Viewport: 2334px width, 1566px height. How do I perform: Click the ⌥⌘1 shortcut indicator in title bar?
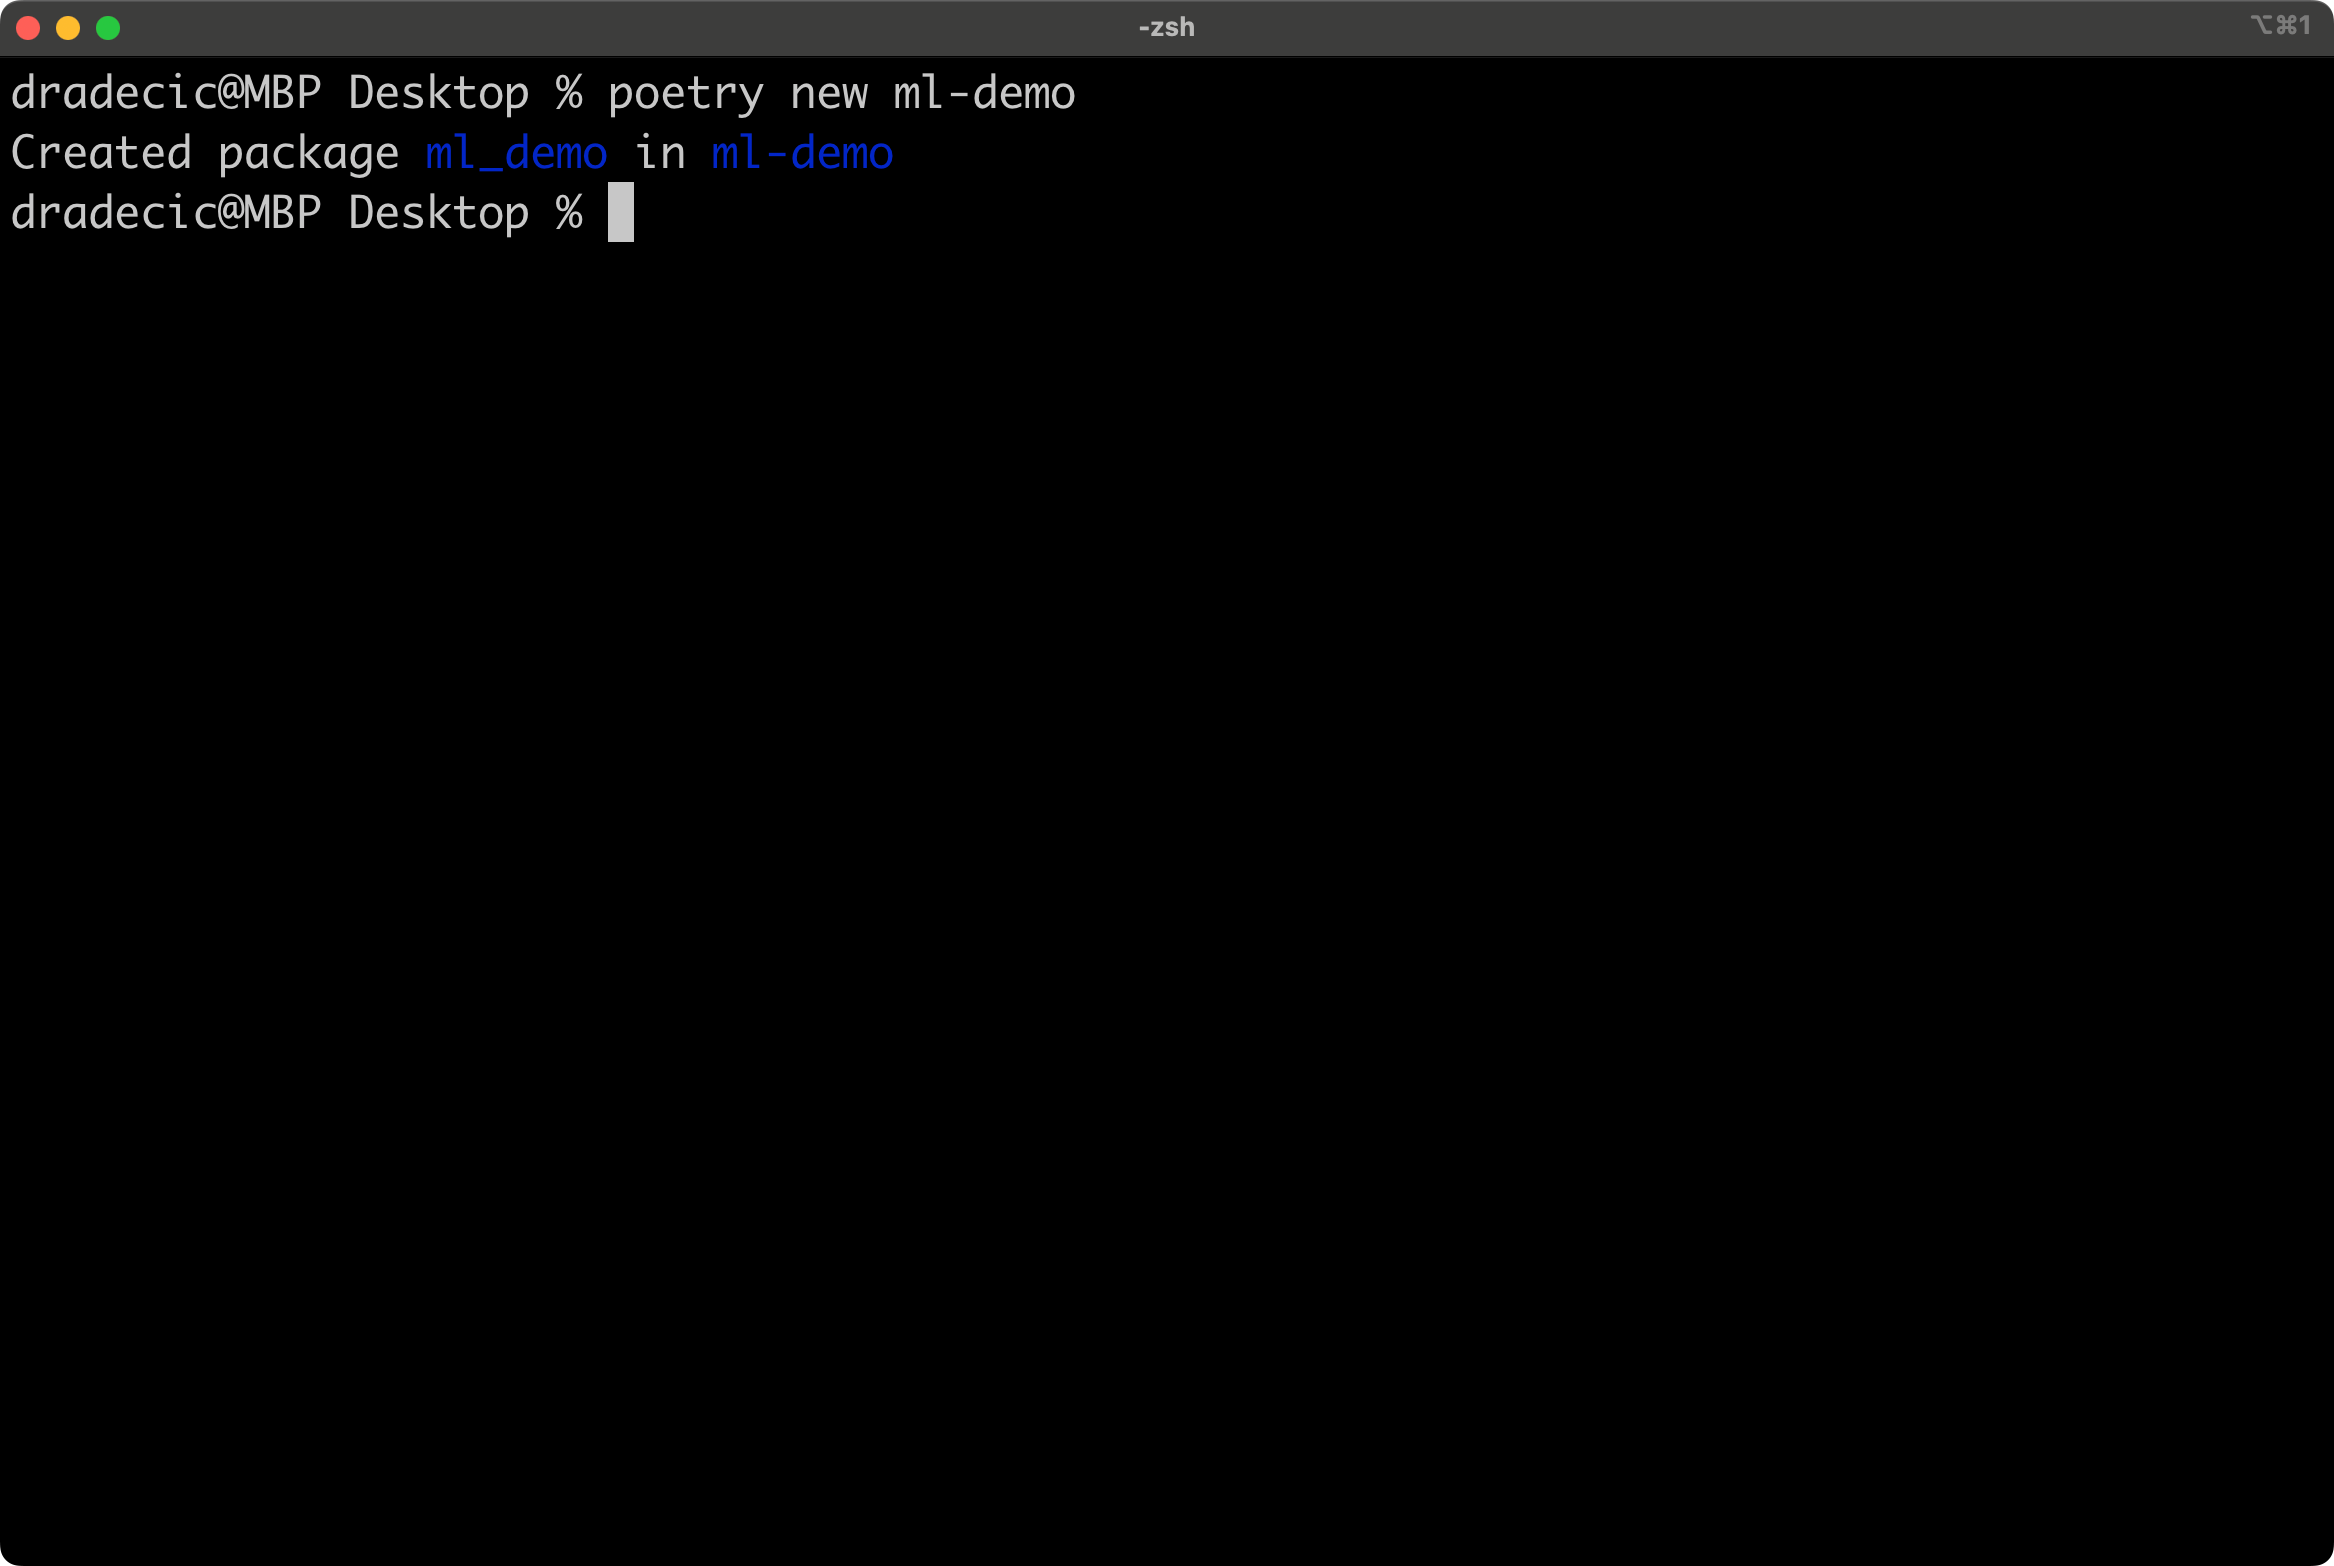pos(2280,26)
